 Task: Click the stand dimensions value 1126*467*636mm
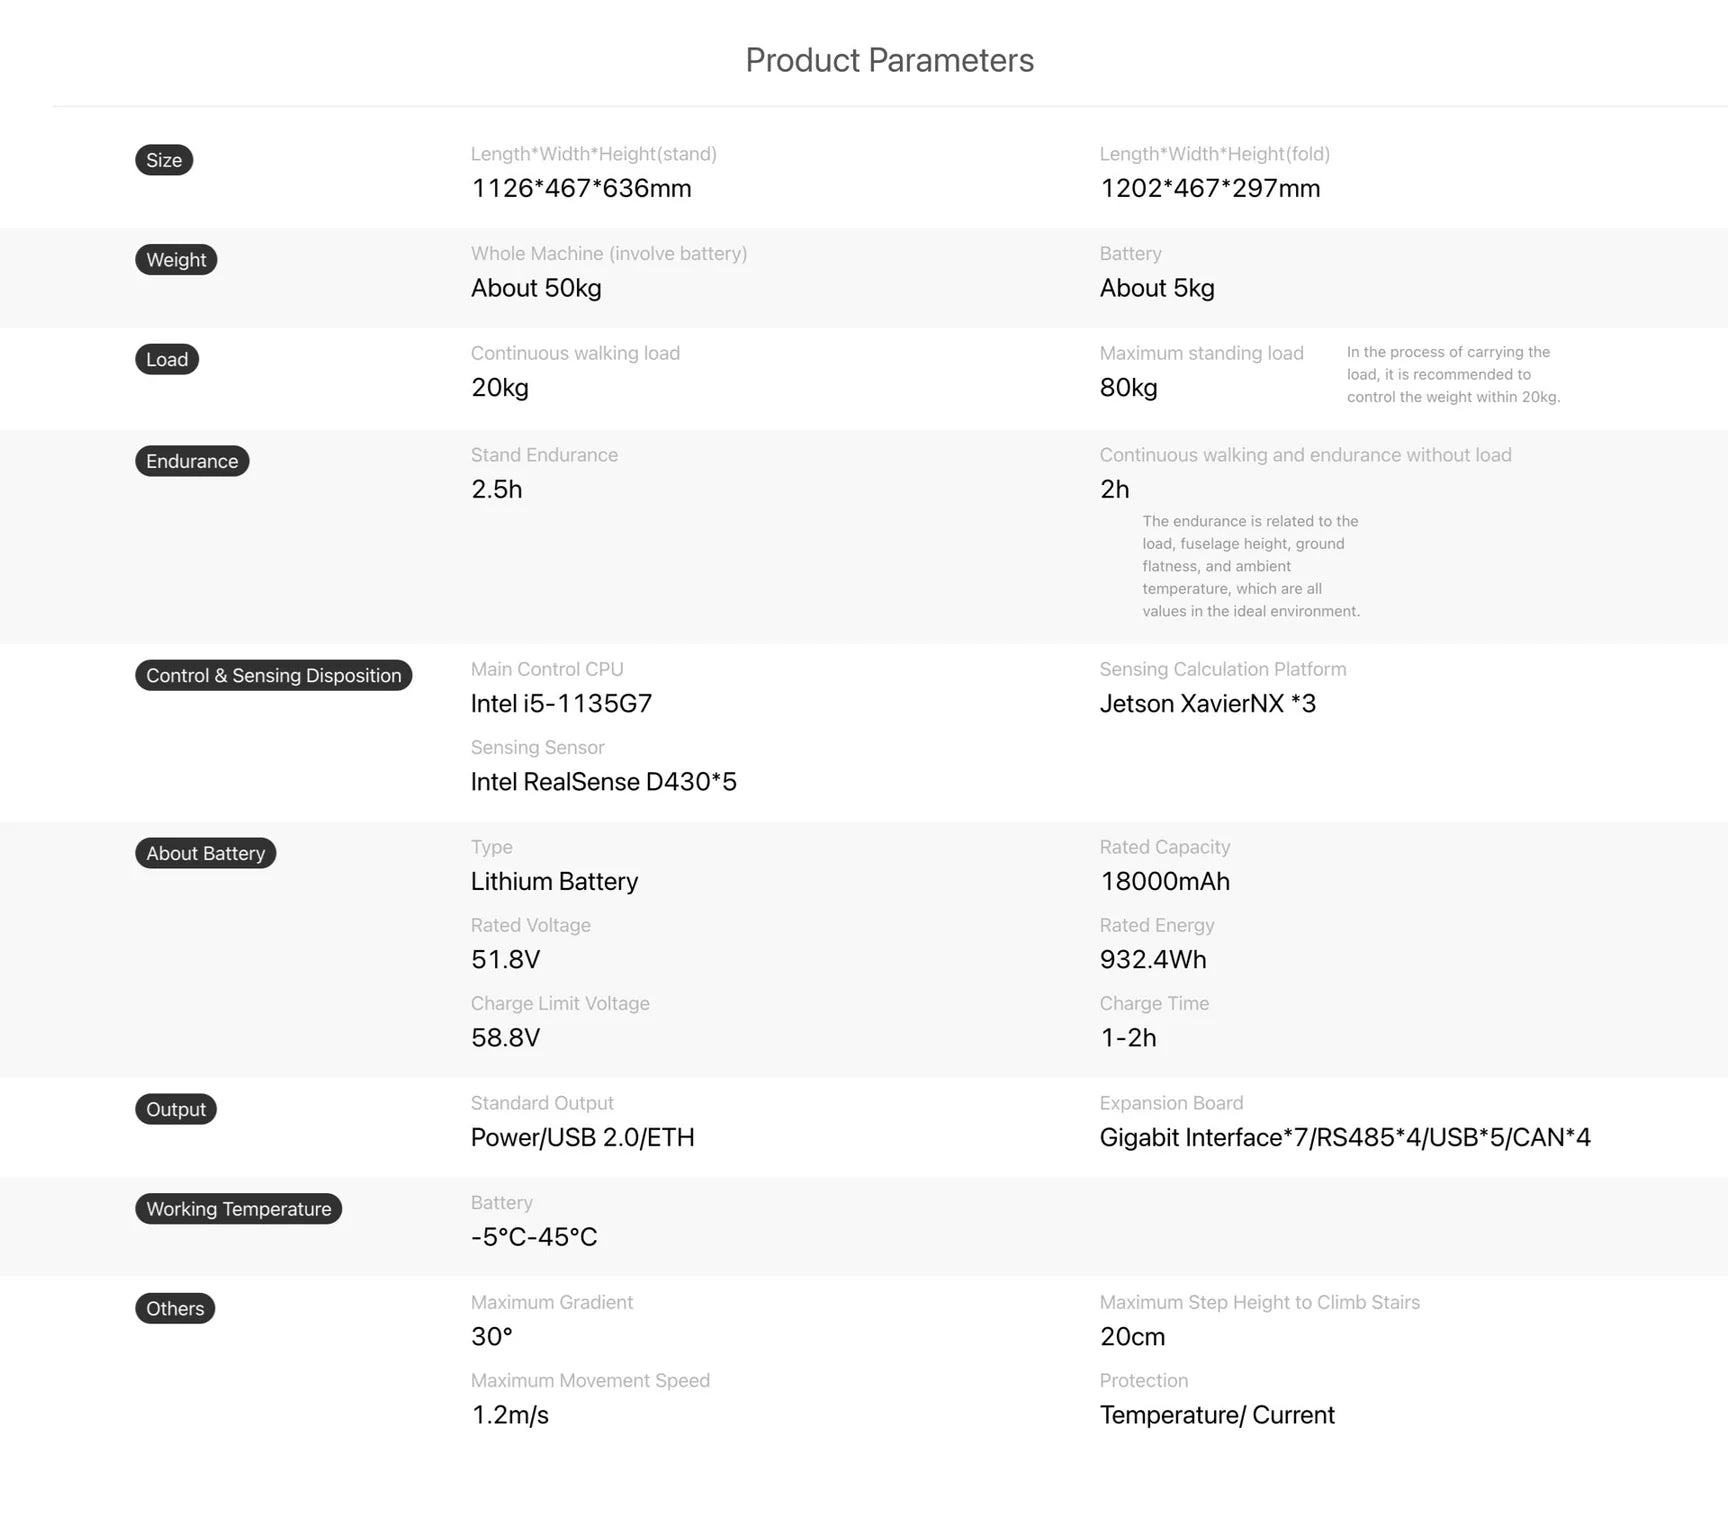pyautogui.click(x=581, y=189)
